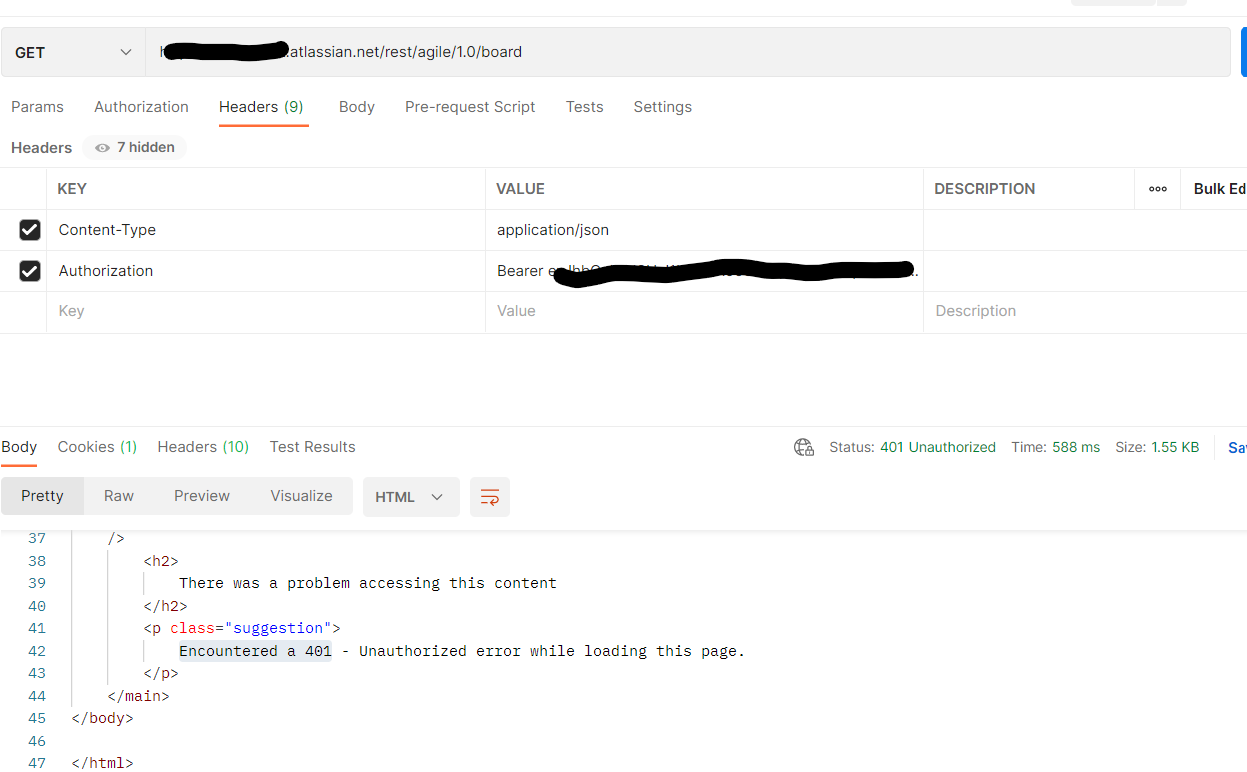
Task: Uncheck the Content-Type header checkbox
Action: tap(30, 230)
